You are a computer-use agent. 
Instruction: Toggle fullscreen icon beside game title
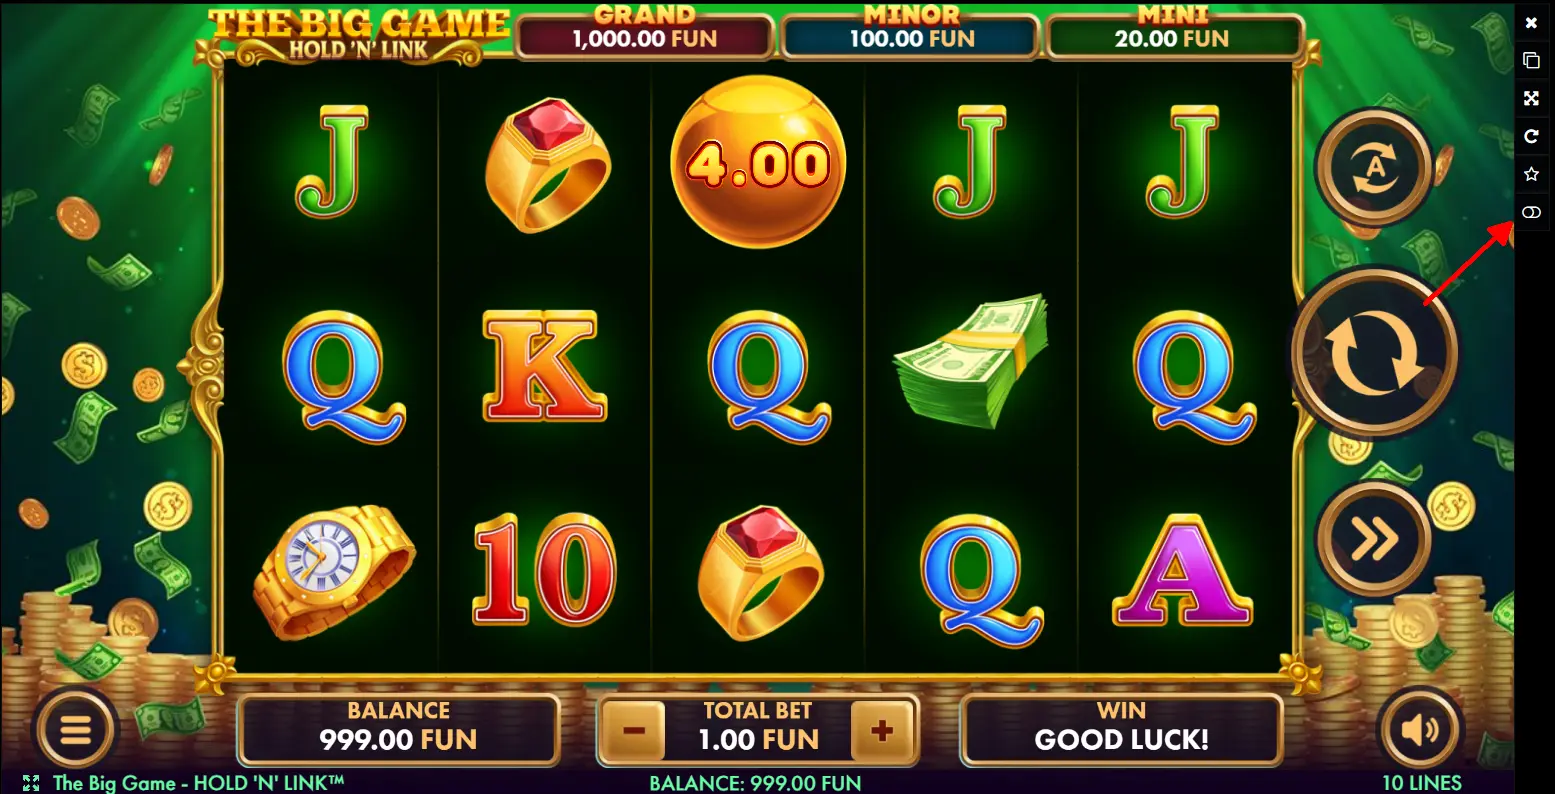pos(30,783)
